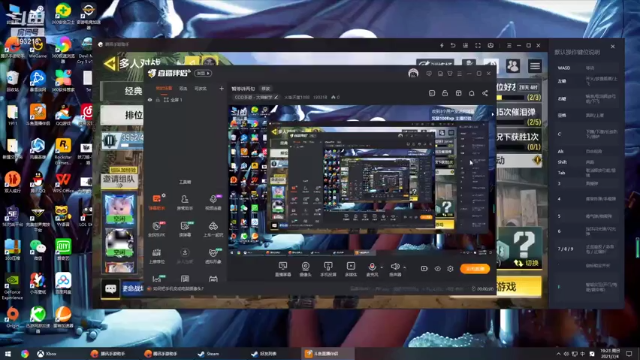Open the Xbox app from the taskbar
The height and width of the screenshot is (360, 640).
coord(47,353)
